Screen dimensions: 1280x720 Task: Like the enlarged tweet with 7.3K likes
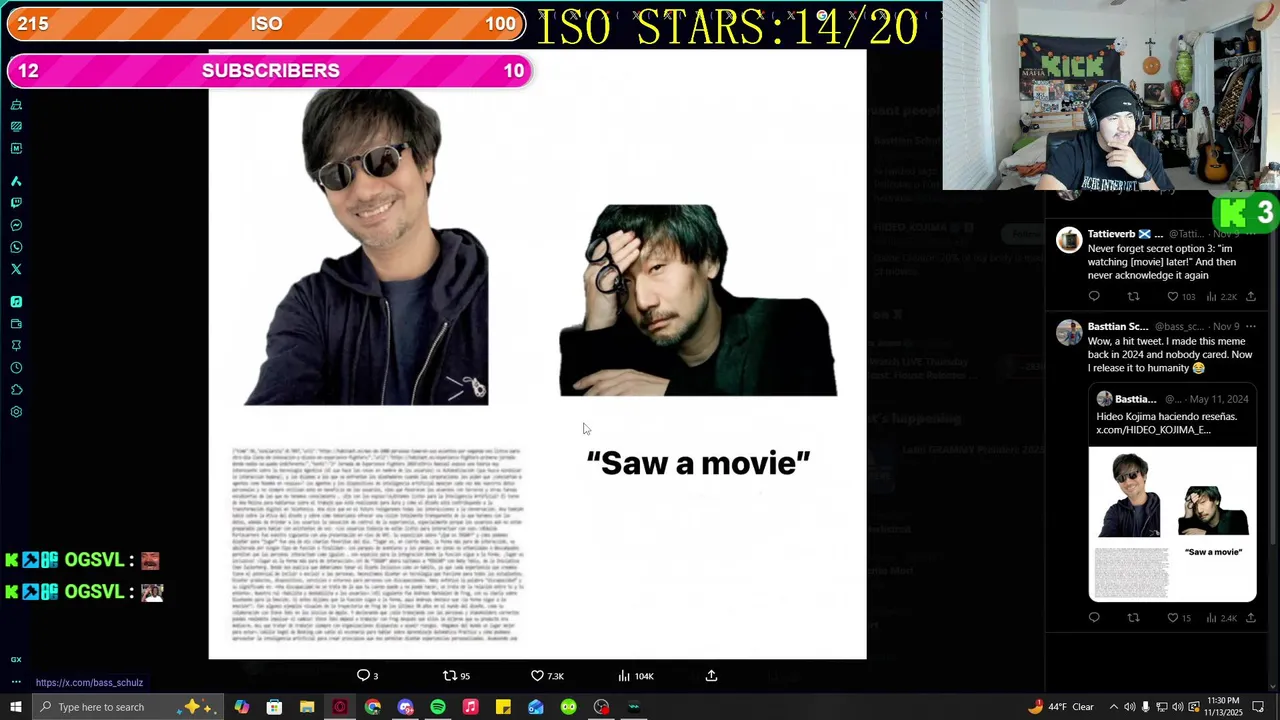point(547,676)
